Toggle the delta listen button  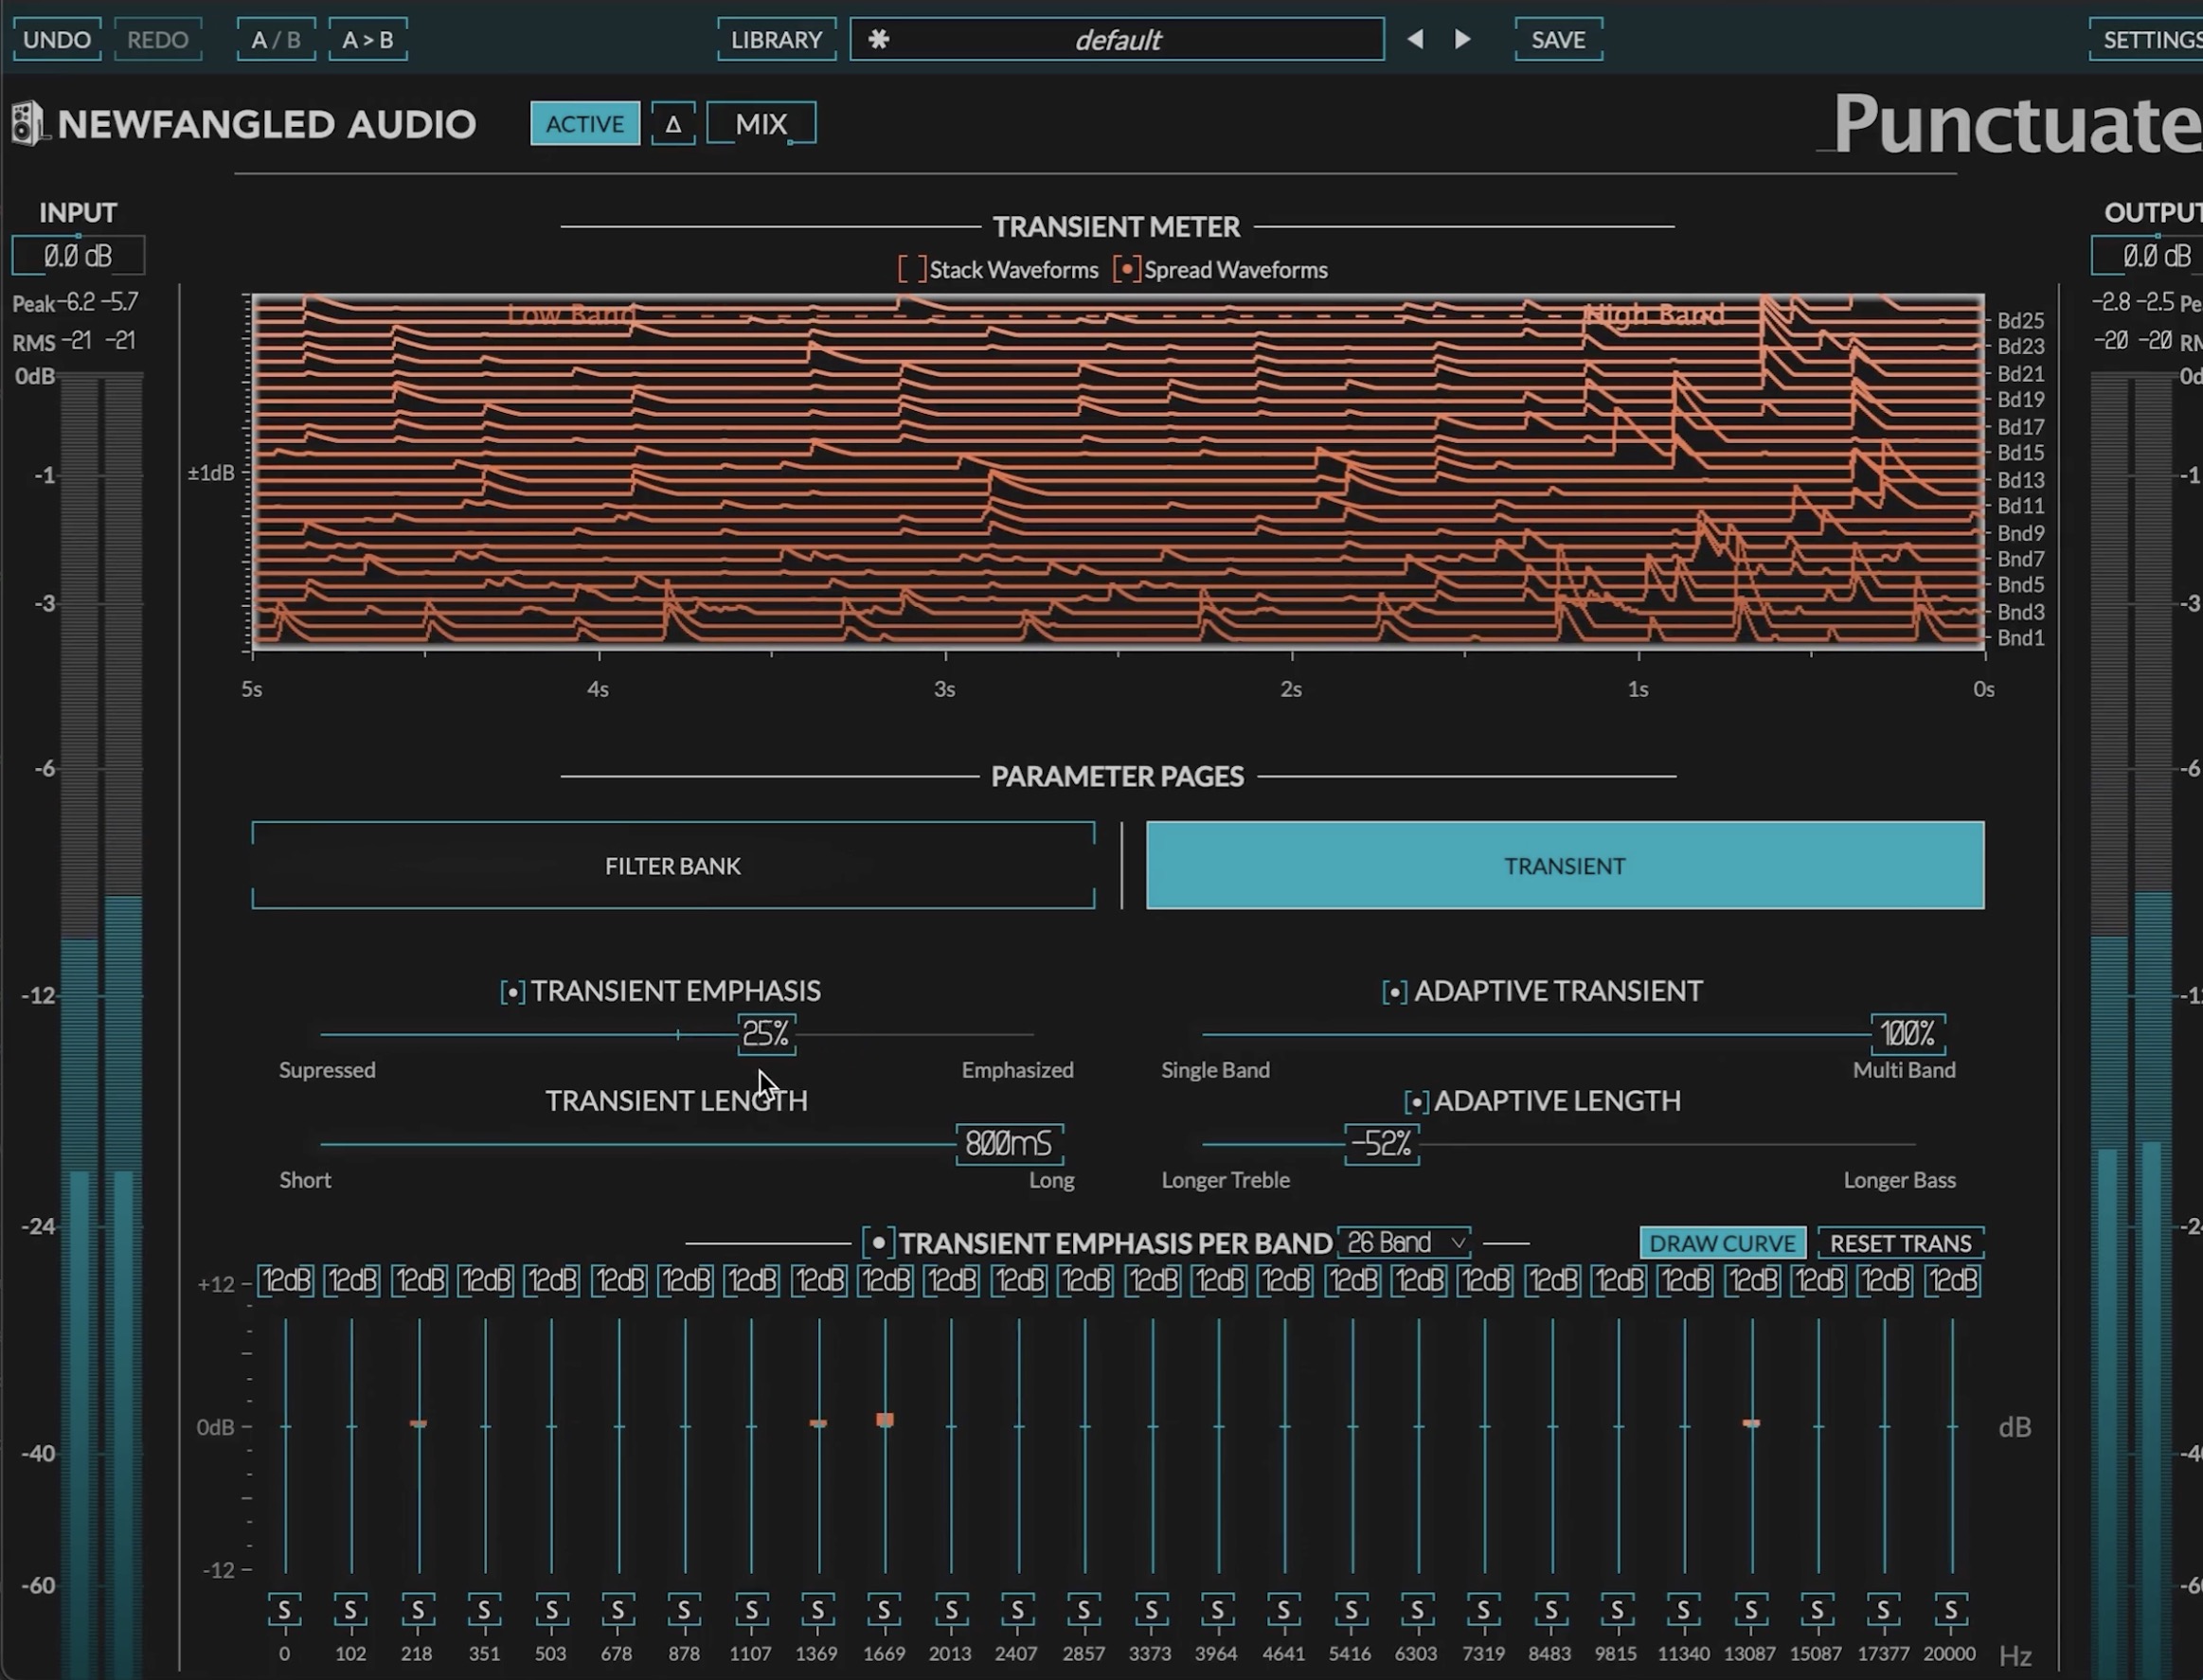coord(673,124)
